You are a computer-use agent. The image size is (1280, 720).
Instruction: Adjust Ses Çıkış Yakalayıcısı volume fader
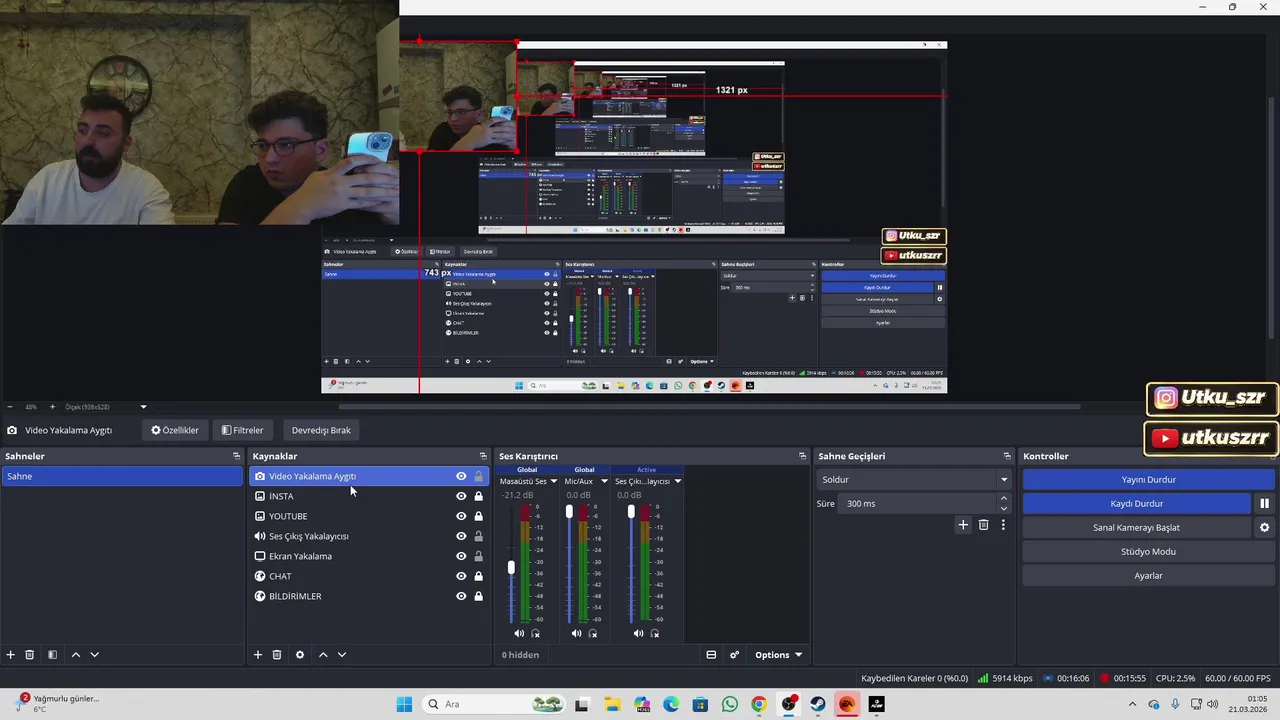[x=631, y=512]
